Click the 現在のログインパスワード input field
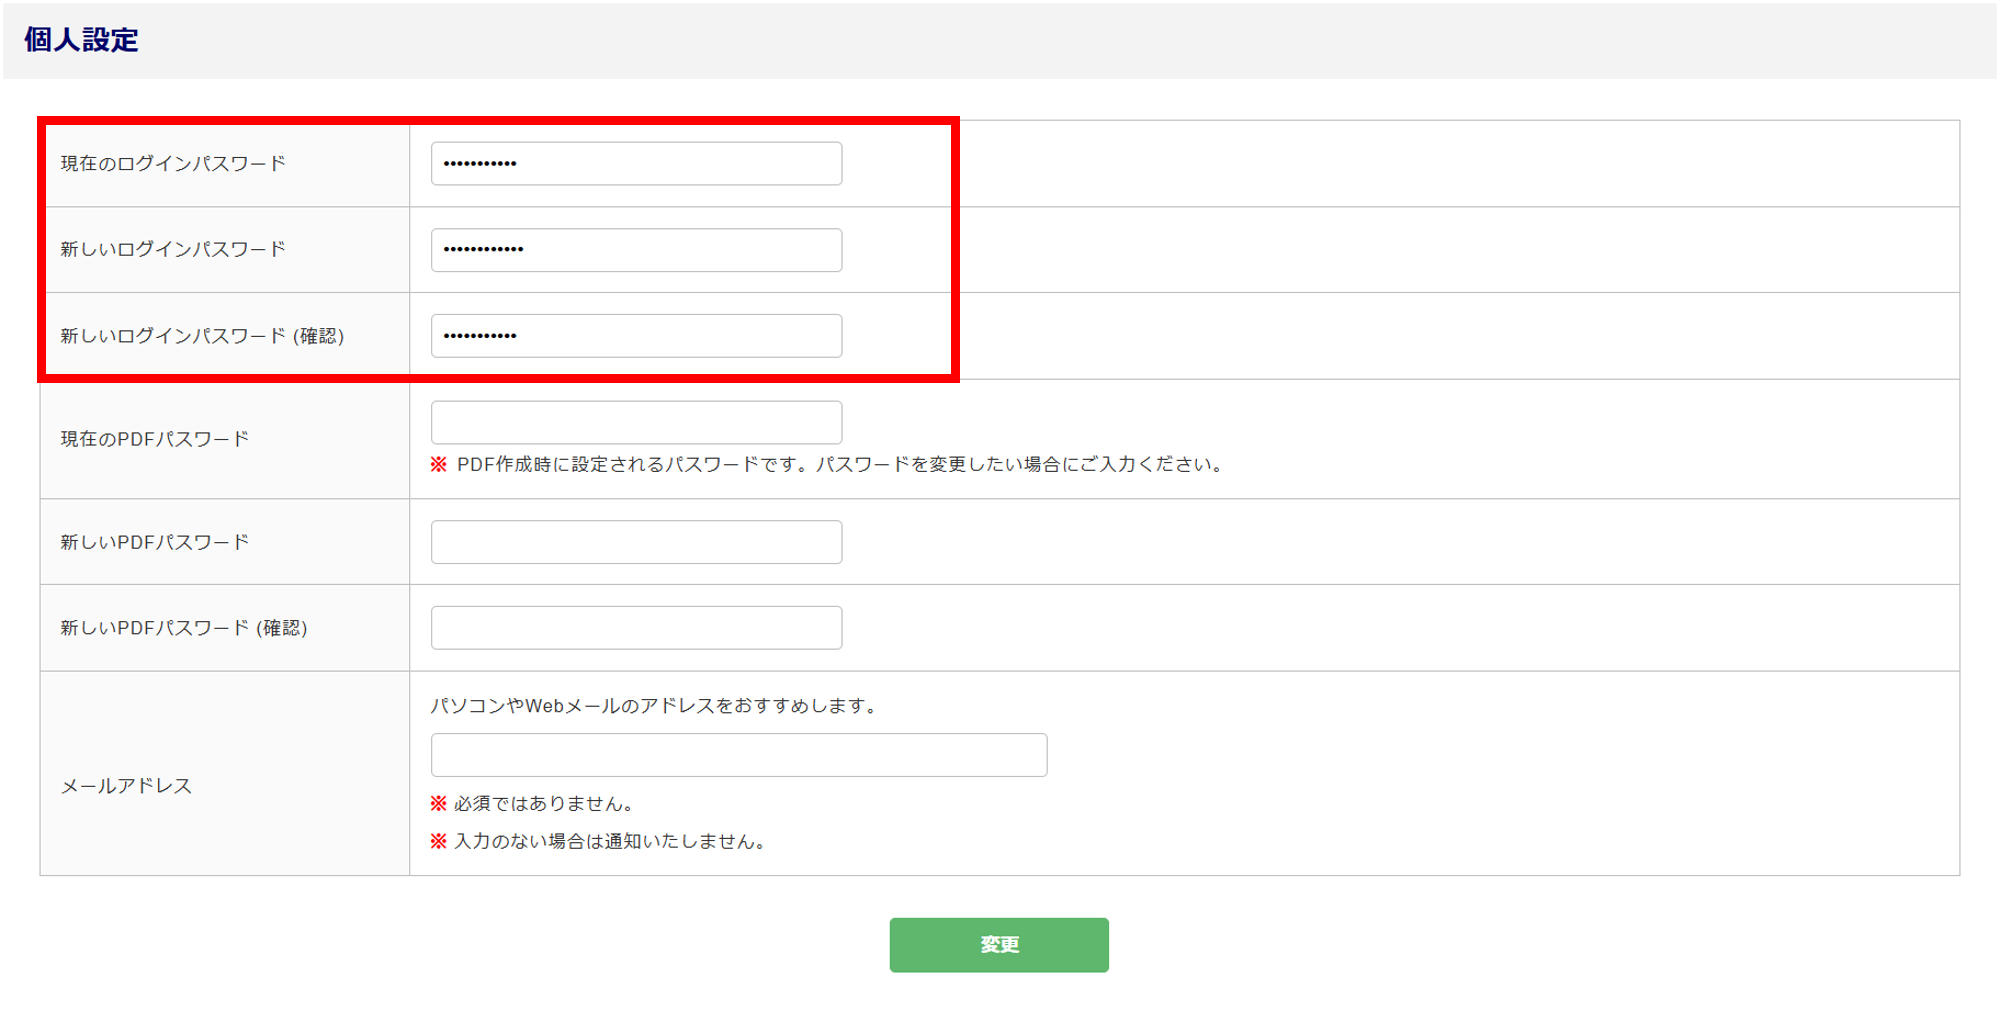The height and width of the screenshot is (1012, 2000). (x=636, y=164)
